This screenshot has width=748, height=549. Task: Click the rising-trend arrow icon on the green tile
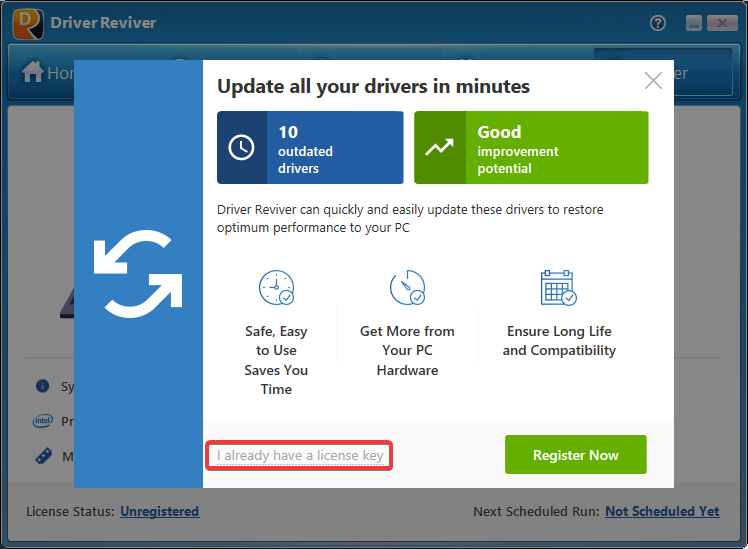point(439,147)
